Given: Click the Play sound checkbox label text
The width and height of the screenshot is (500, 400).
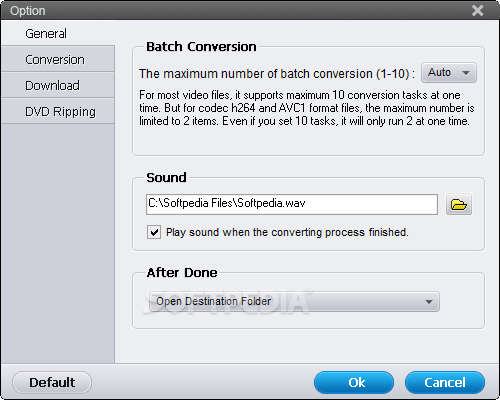Looking at the screenshot, I should [287, 232].
